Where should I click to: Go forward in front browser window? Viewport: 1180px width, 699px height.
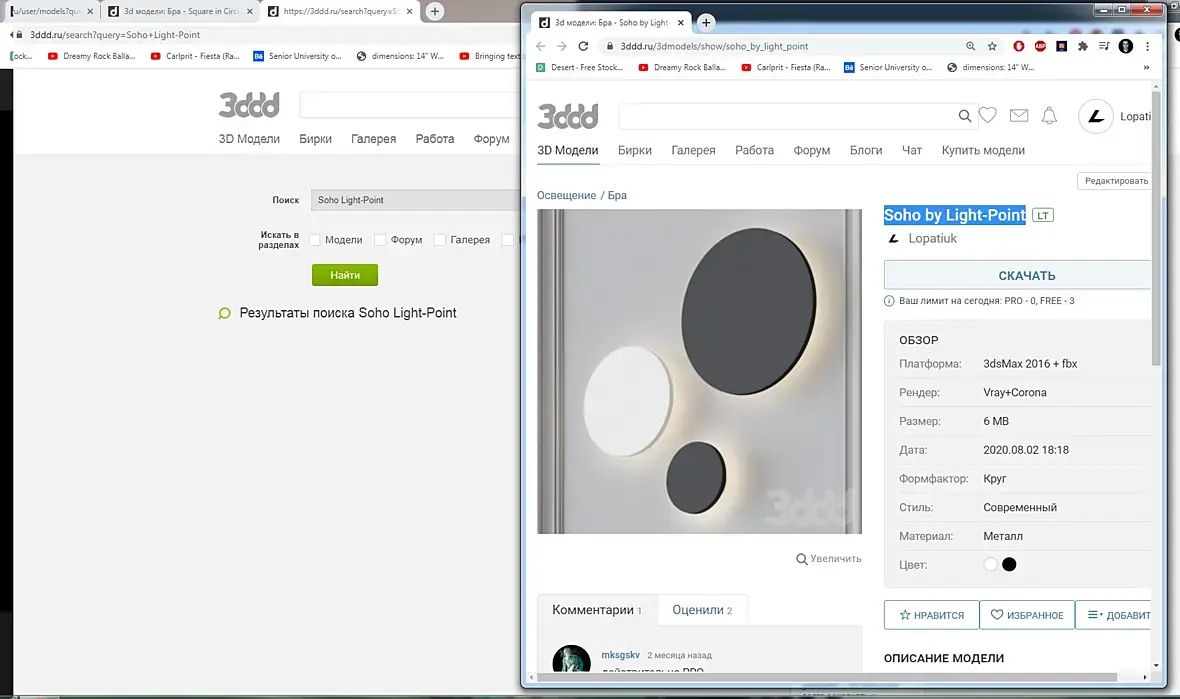click(561, 46)
